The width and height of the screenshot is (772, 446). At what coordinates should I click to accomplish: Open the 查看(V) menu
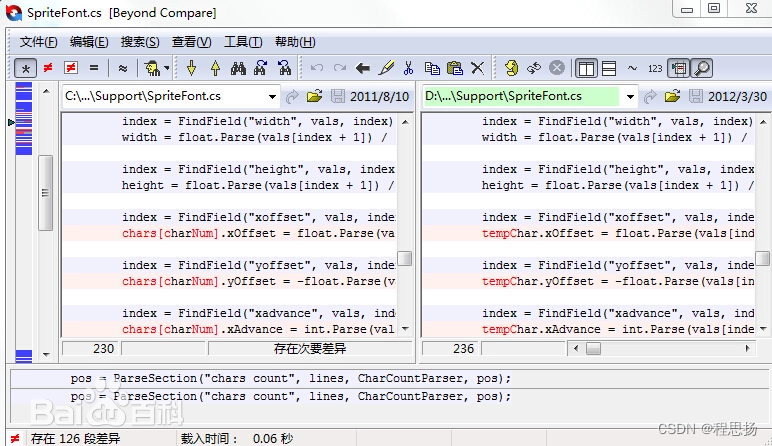pos(192,42)
